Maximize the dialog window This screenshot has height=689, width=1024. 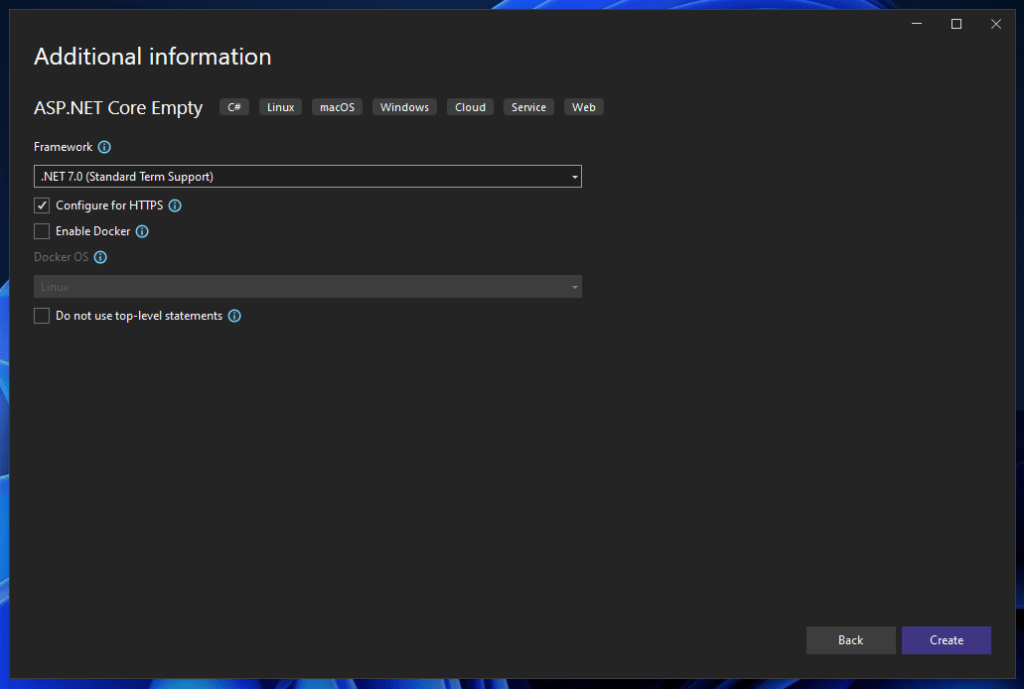956,24
